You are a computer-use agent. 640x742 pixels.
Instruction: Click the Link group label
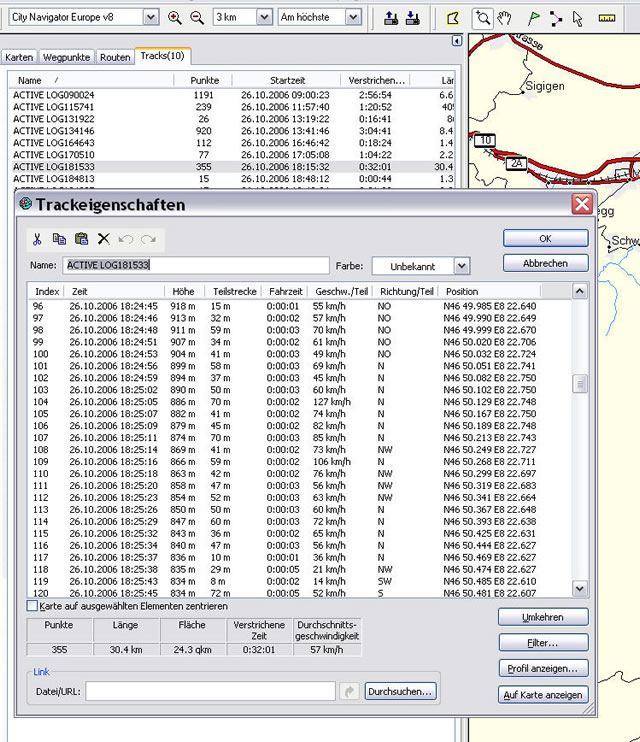point(41,672)
